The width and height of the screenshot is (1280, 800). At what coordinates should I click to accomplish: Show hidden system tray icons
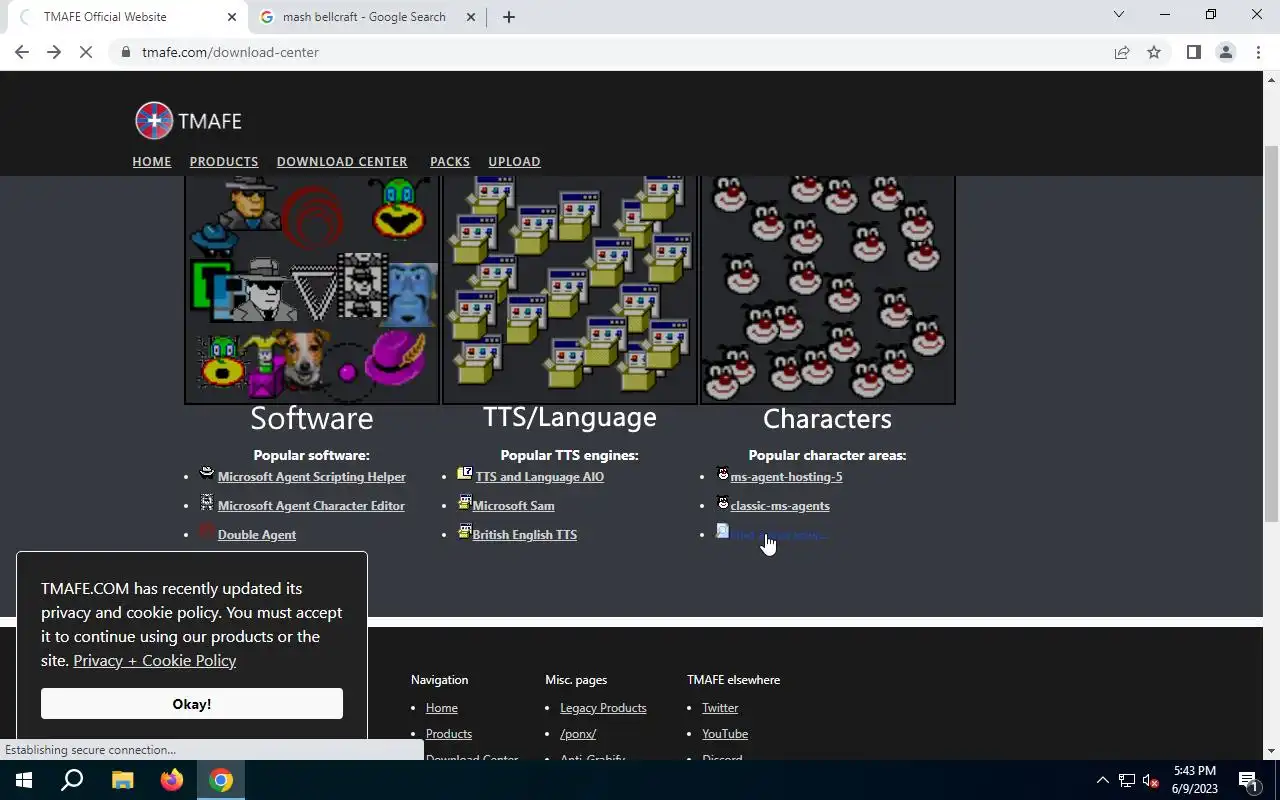(1102, 780)
